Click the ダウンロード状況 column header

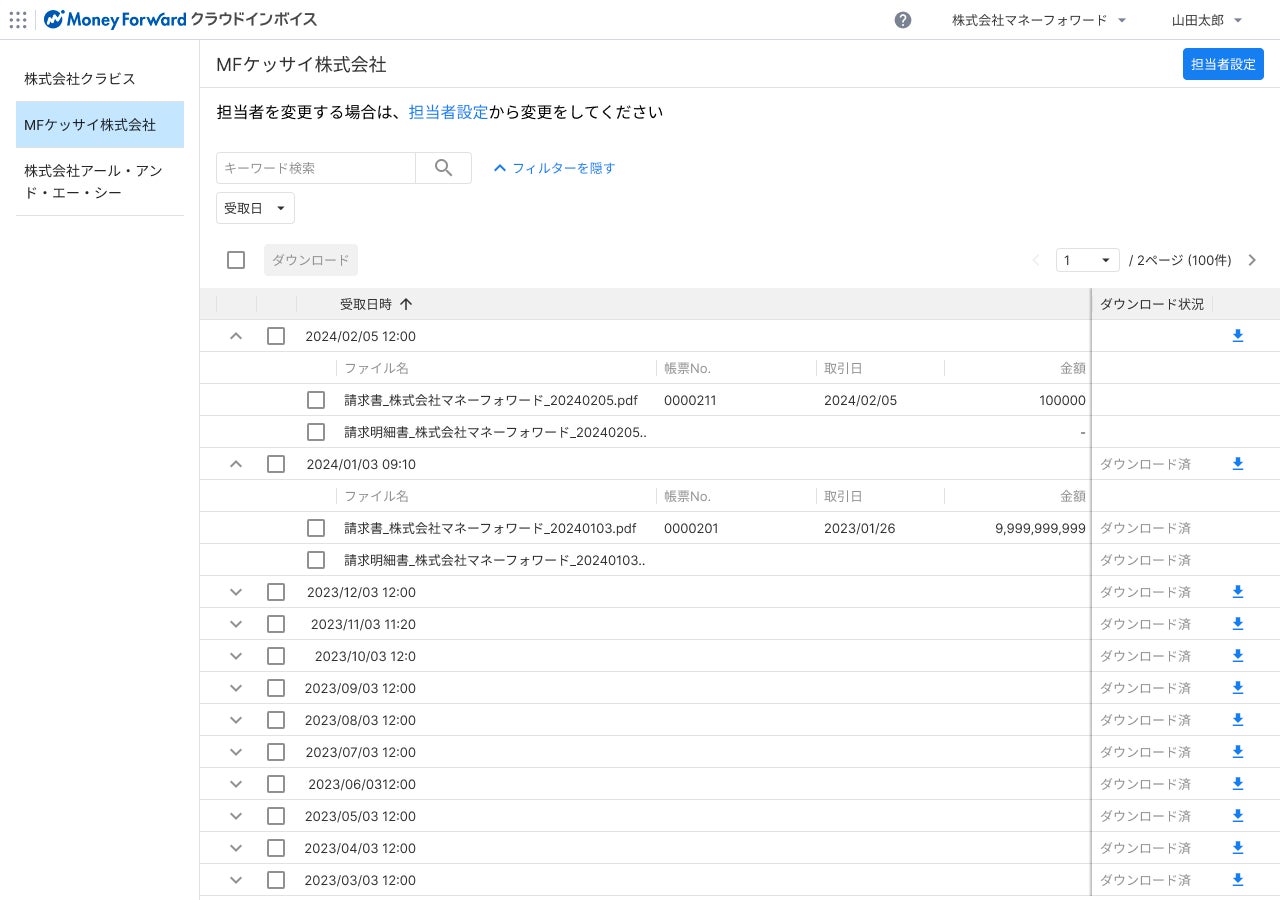click(x=1152, y=304)
